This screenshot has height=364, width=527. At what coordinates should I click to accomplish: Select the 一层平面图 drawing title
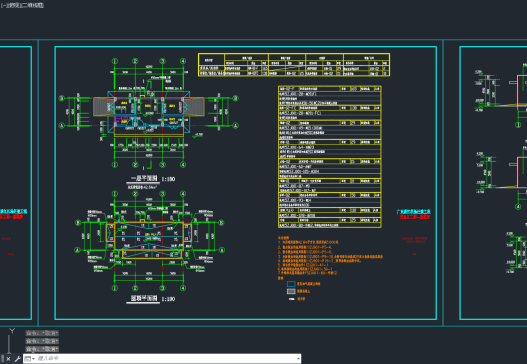144,178
